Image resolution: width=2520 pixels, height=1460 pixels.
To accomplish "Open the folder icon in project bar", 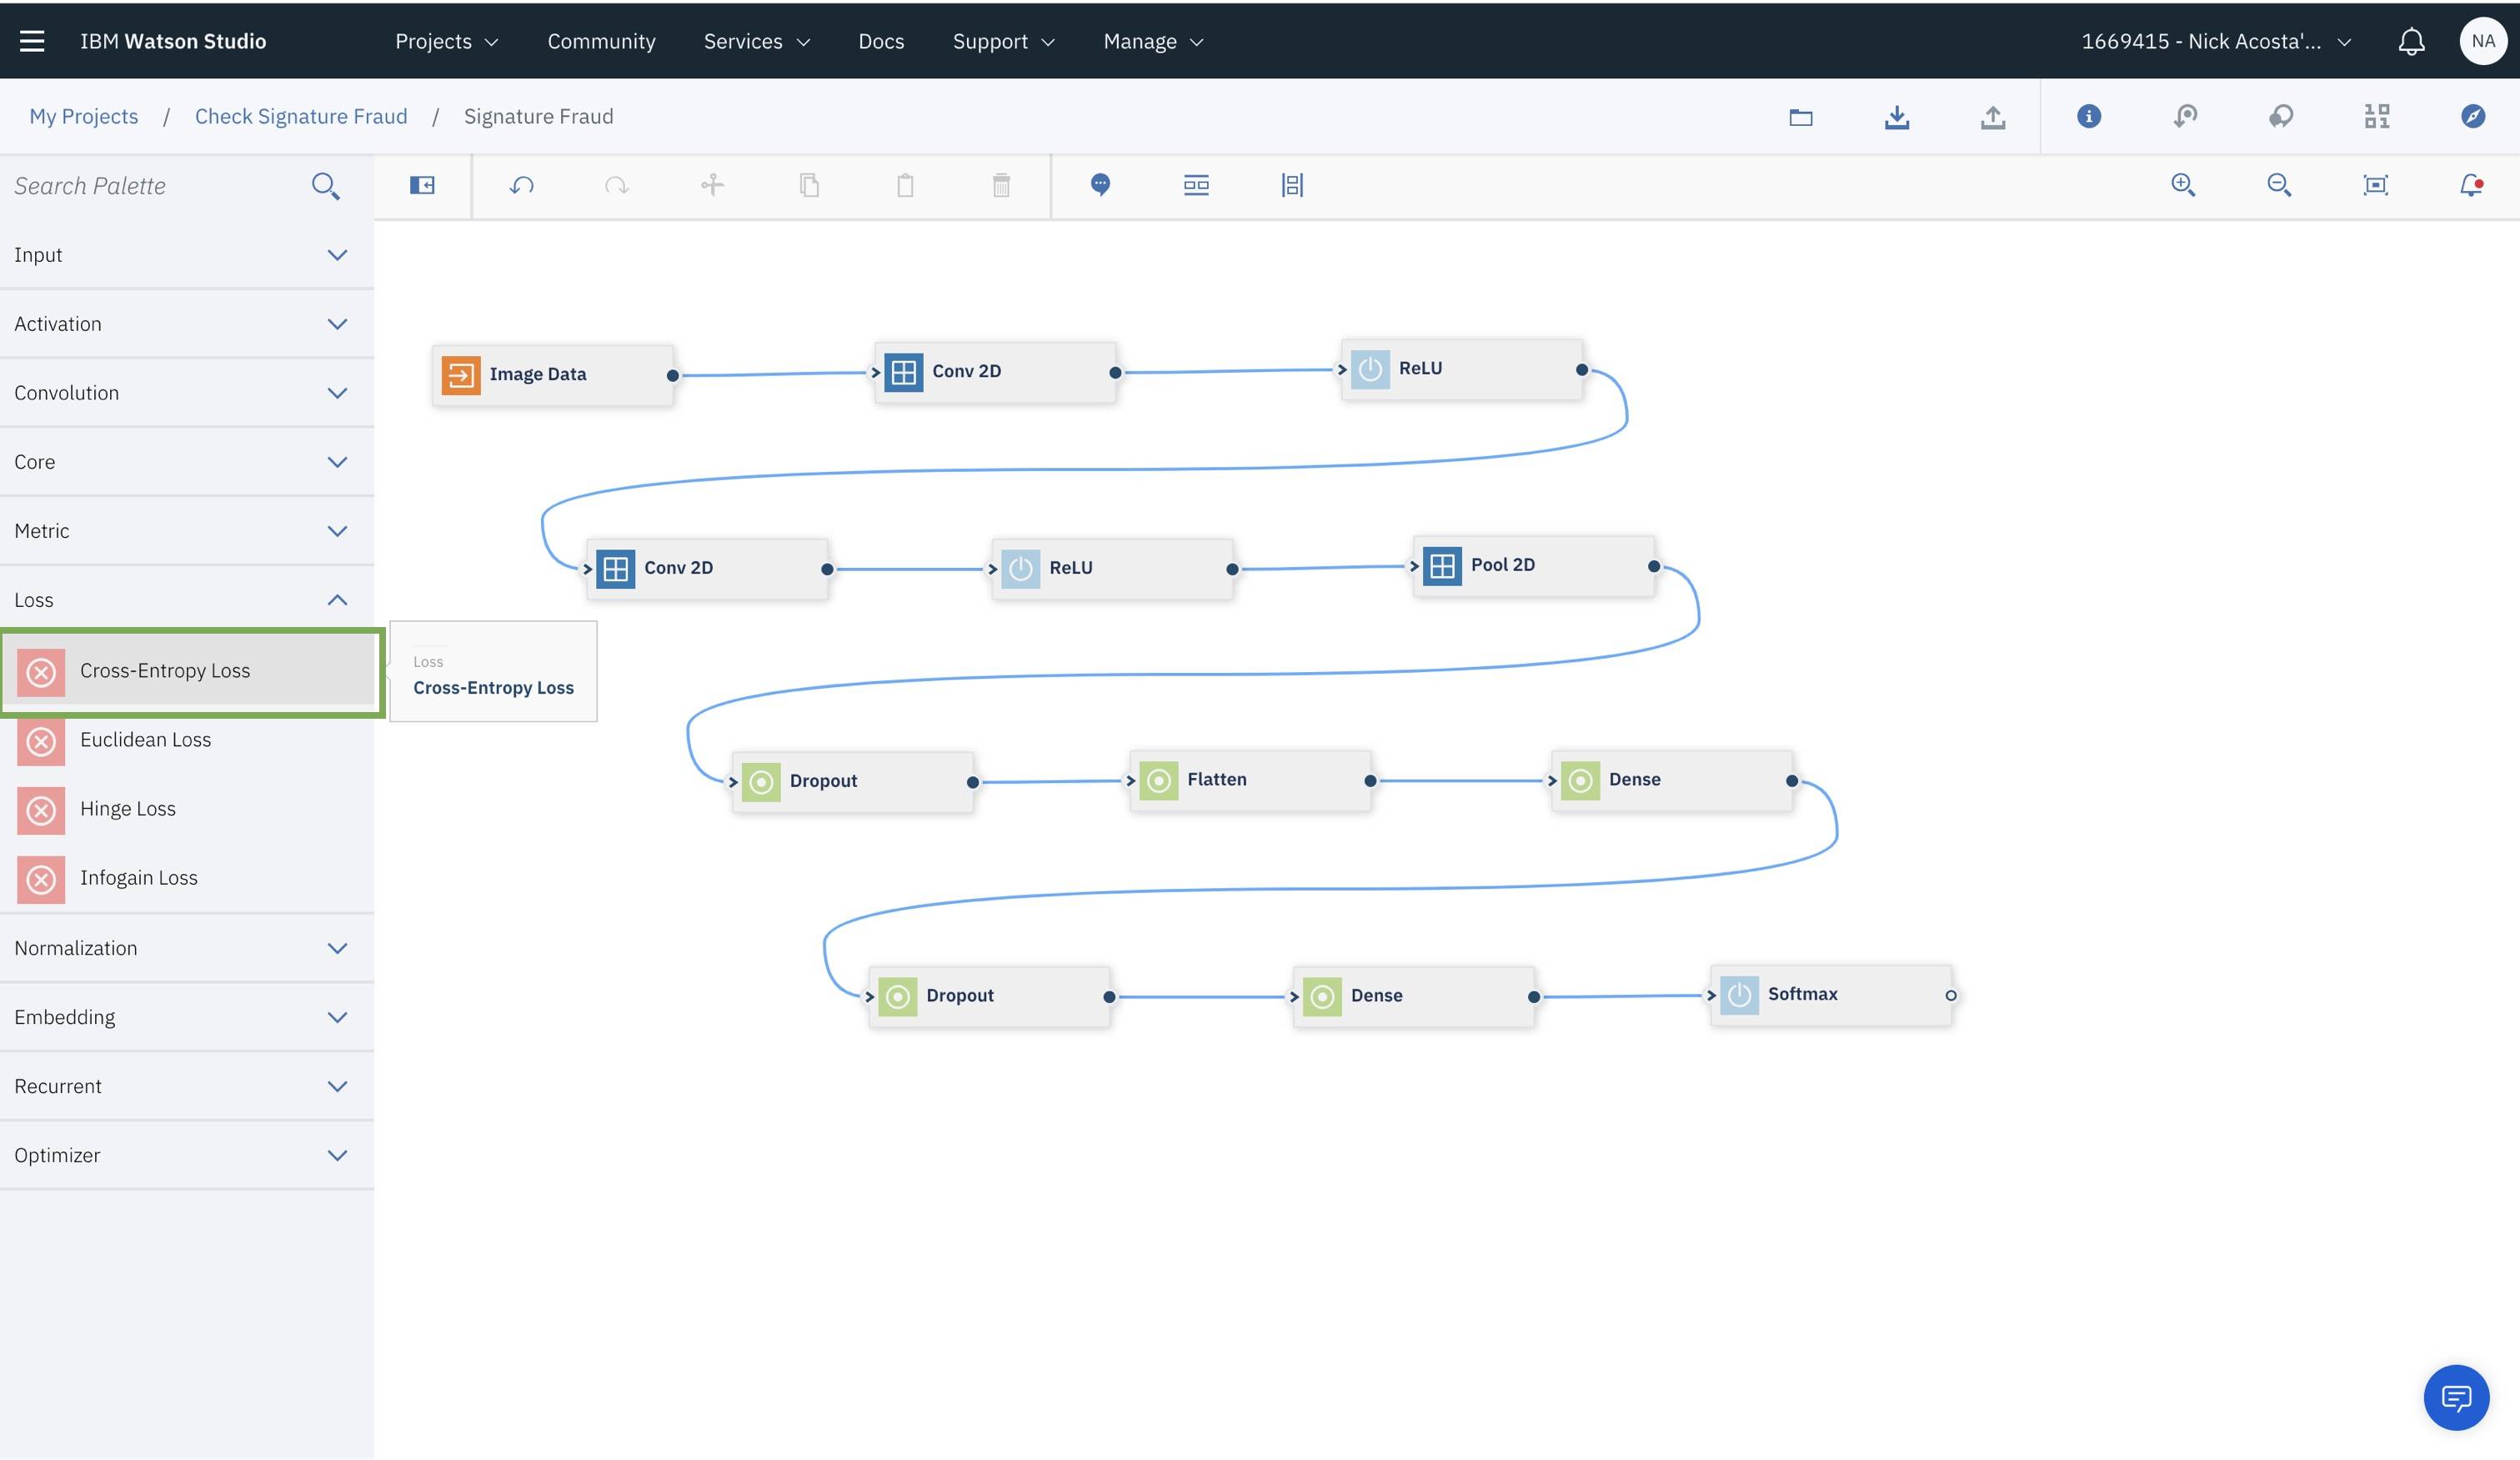I will pyautogui.click(x=1800, y=117).
